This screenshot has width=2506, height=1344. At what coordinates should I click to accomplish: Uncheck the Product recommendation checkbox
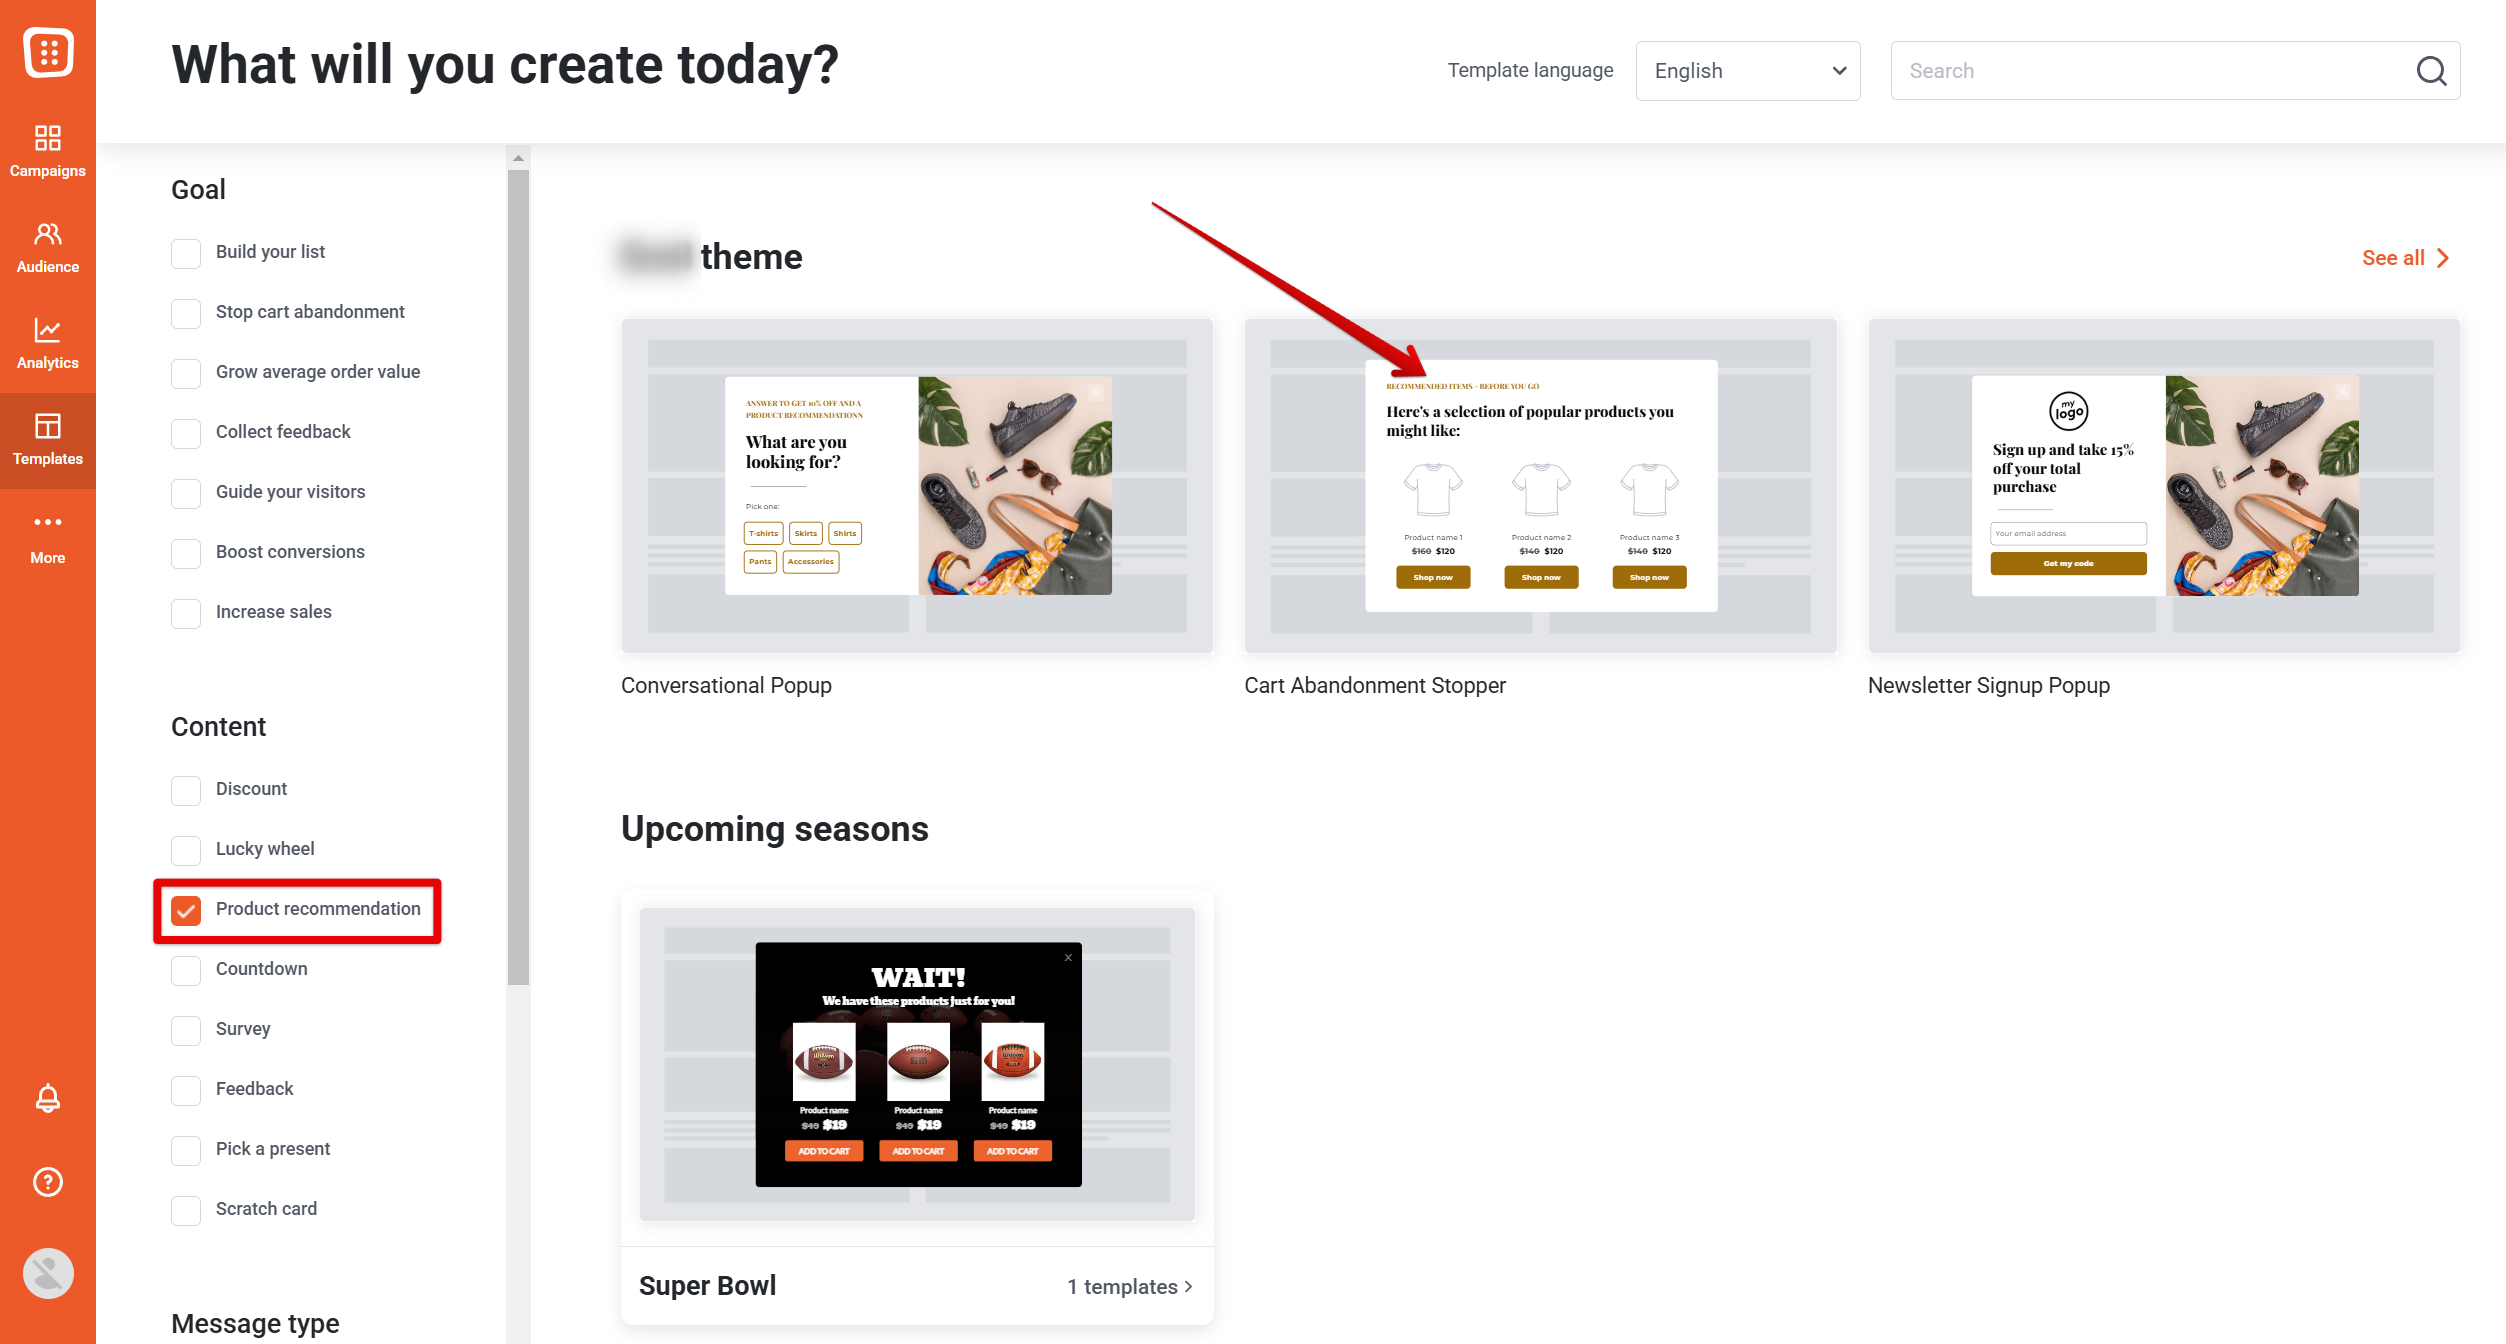186,910
